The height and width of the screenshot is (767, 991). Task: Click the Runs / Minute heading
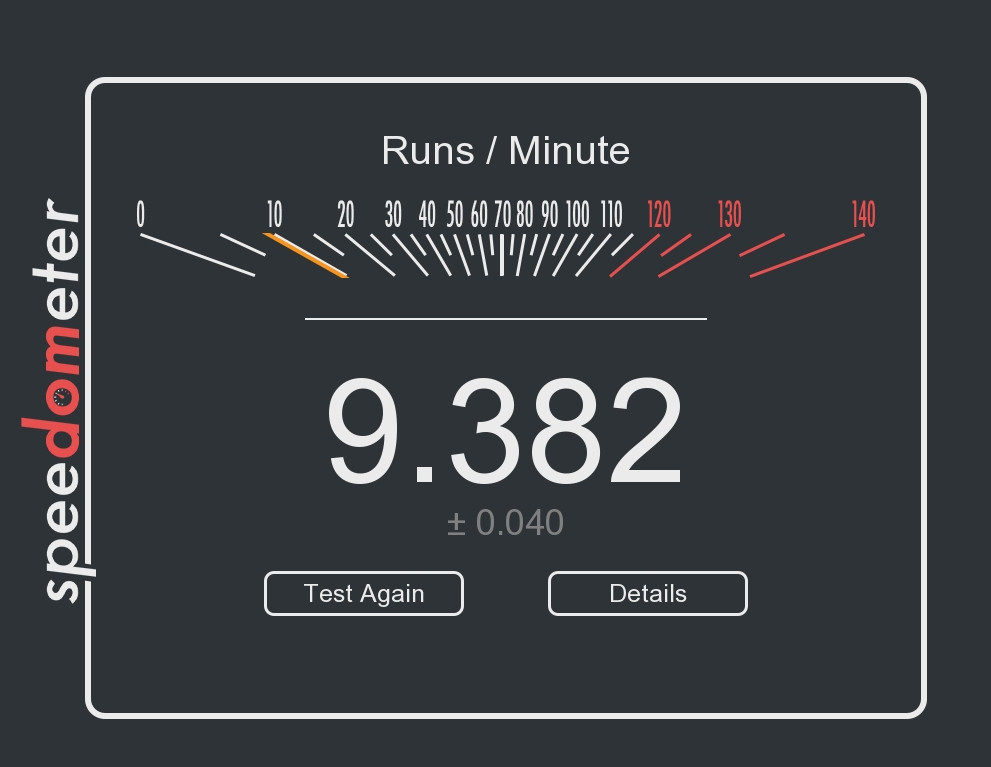tap(505, 150)
